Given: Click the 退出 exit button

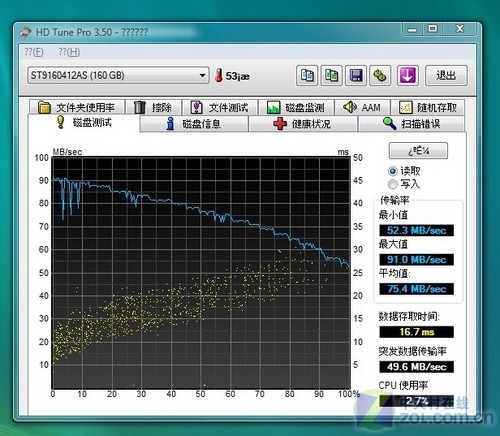Looking at the screenshot, I should coord(446,76).
